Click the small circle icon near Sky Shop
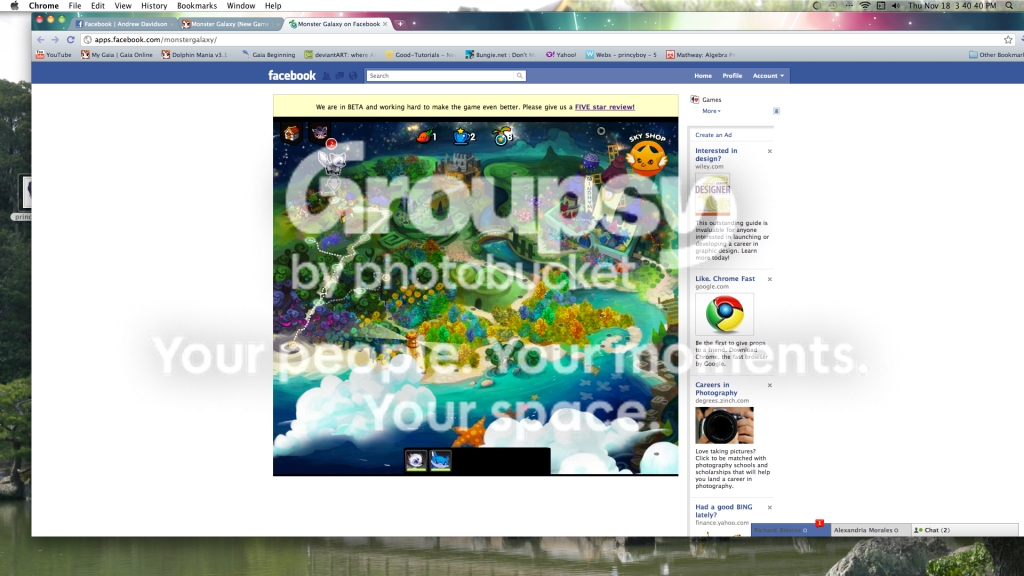The width and height of the screenshot is (1024, 576). click(x=601, y=131)
